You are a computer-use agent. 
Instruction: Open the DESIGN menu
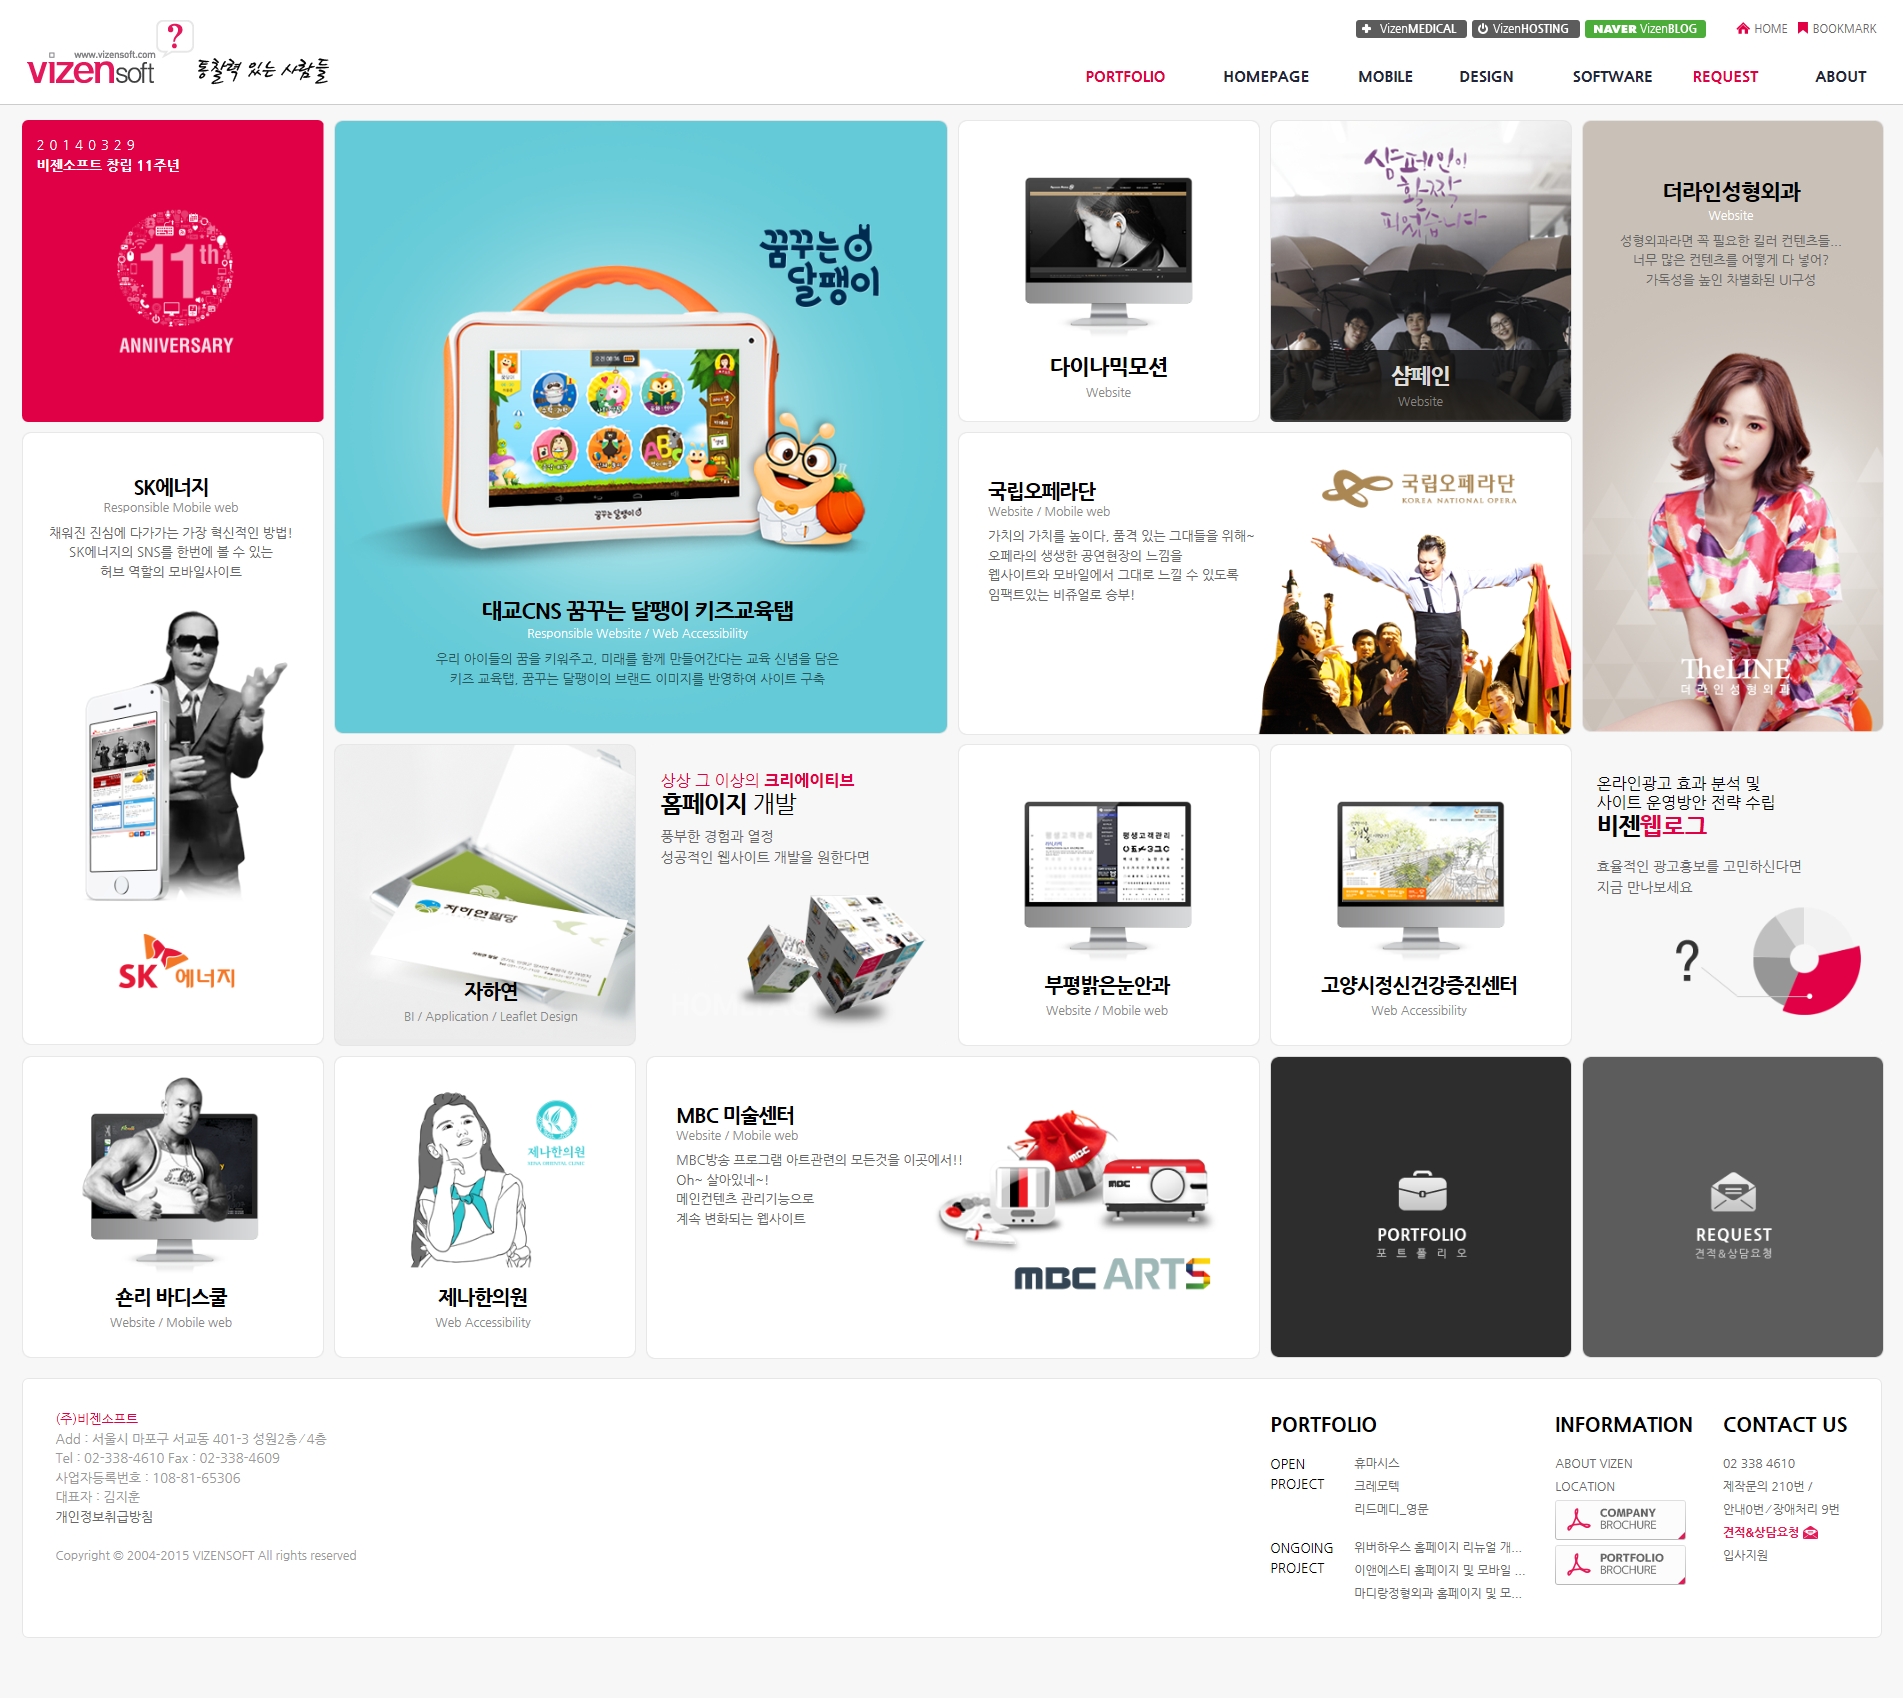pos(1486,77)
